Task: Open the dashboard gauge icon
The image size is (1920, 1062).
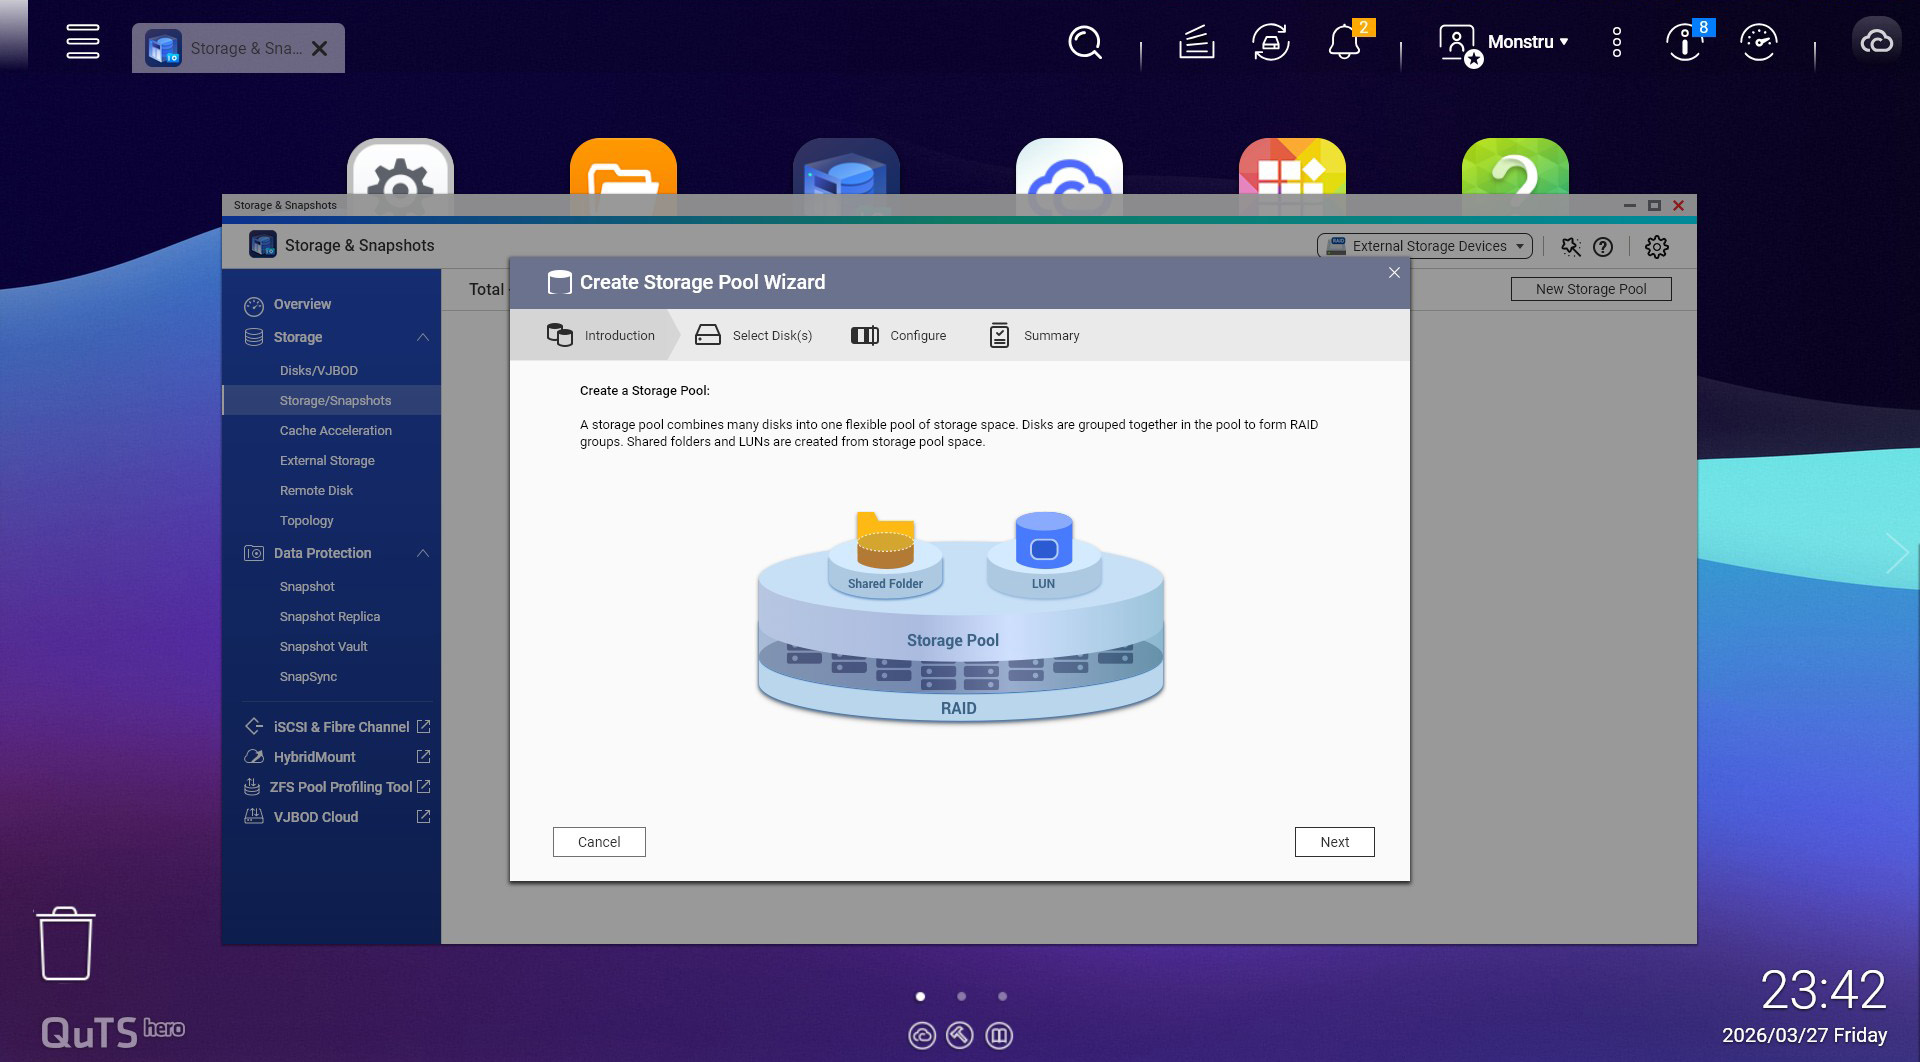Action: [x=1758, y=43]
